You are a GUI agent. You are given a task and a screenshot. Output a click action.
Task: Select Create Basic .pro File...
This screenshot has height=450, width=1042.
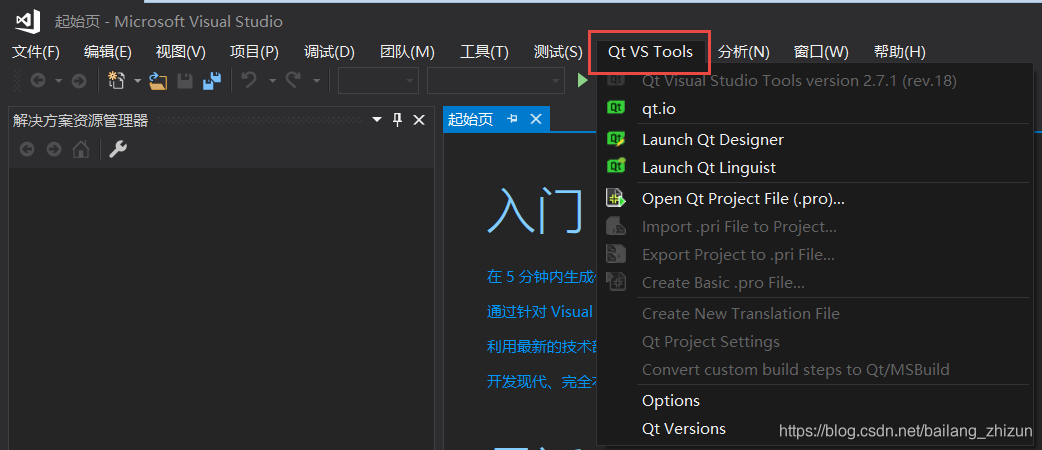815,282
